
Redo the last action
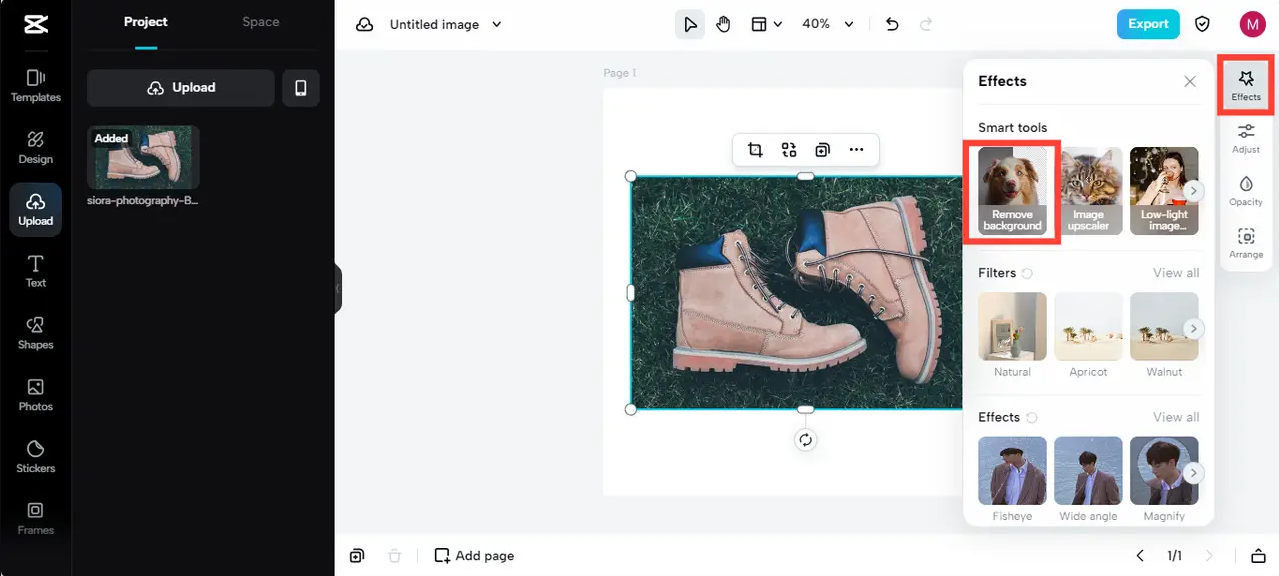925,24
